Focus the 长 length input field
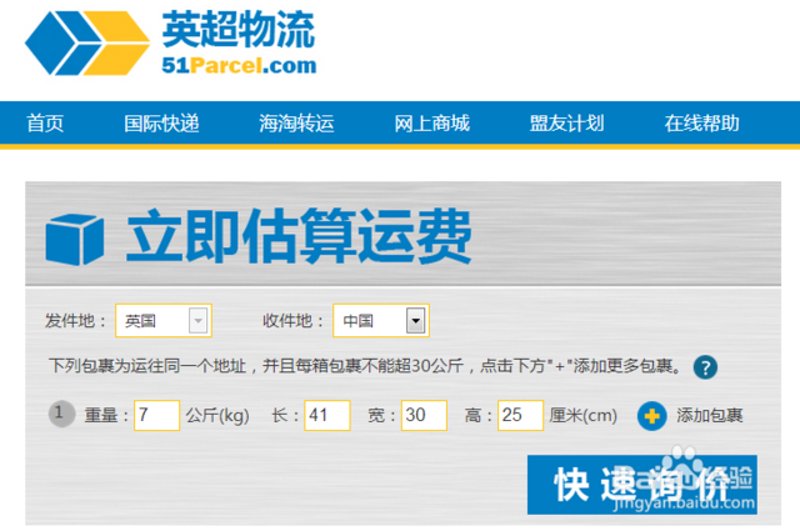800x531 pixels. (x=327, y=415)
